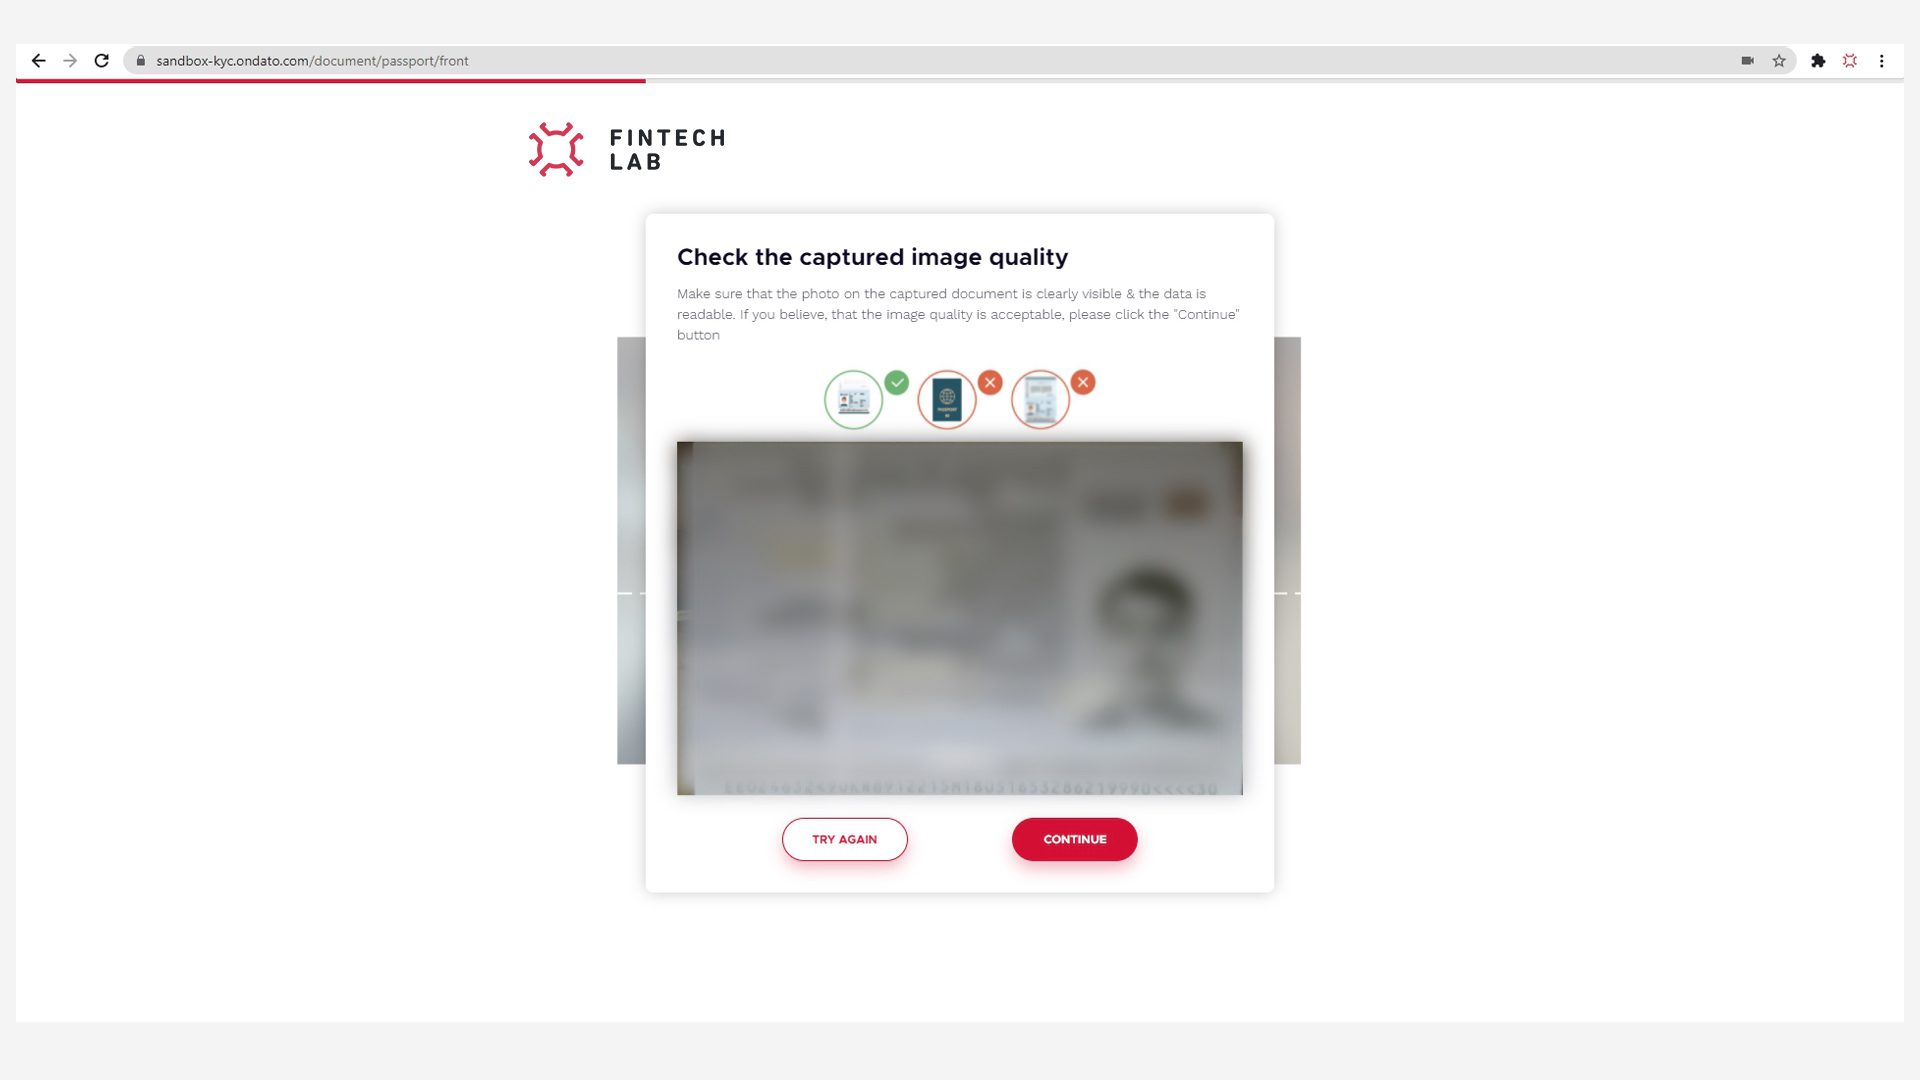Click the red Ondato extension icon
This screenshot has width=1920, height=1080.
pos(1850,61)
